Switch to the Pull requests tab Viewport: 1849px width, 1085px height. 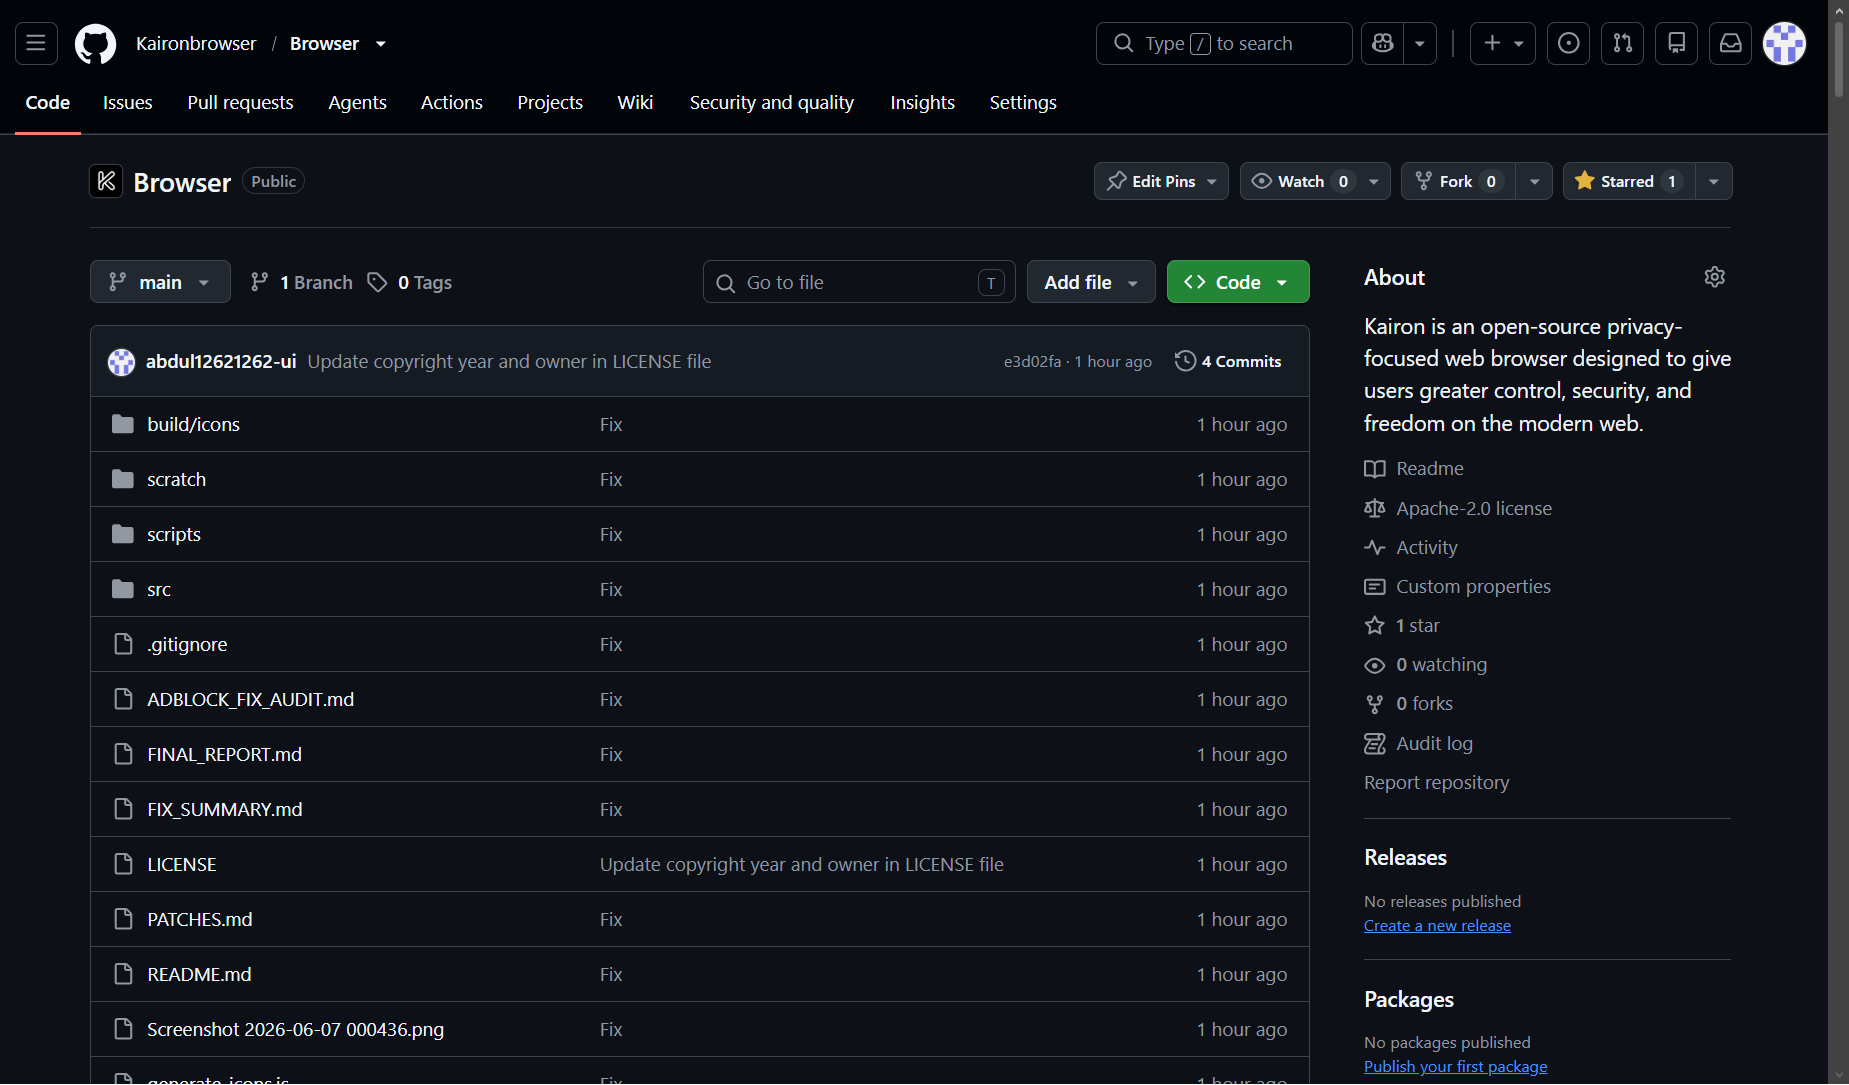240,102
